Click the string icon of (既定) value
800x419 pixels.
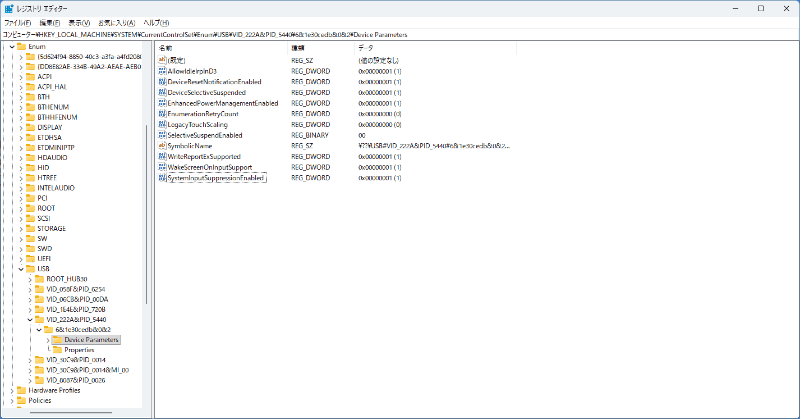[x=162, y=60]
